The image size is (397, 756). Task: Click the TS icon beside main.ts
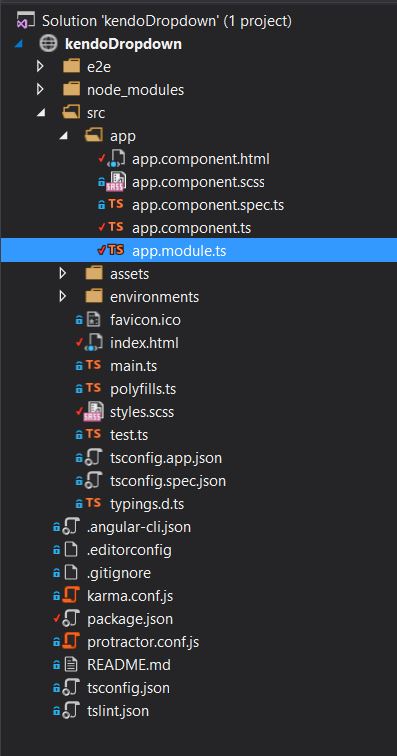(x=94, y=365)
